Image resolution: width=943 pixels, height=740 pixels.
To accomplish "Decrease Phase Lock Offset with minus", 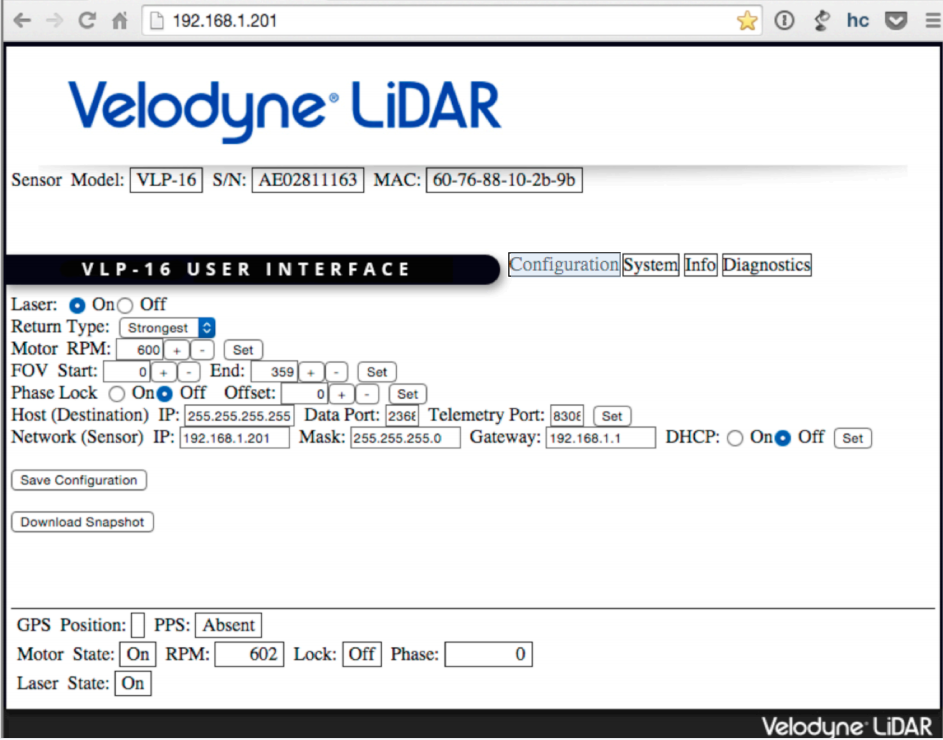I will (x=367, y=395).
